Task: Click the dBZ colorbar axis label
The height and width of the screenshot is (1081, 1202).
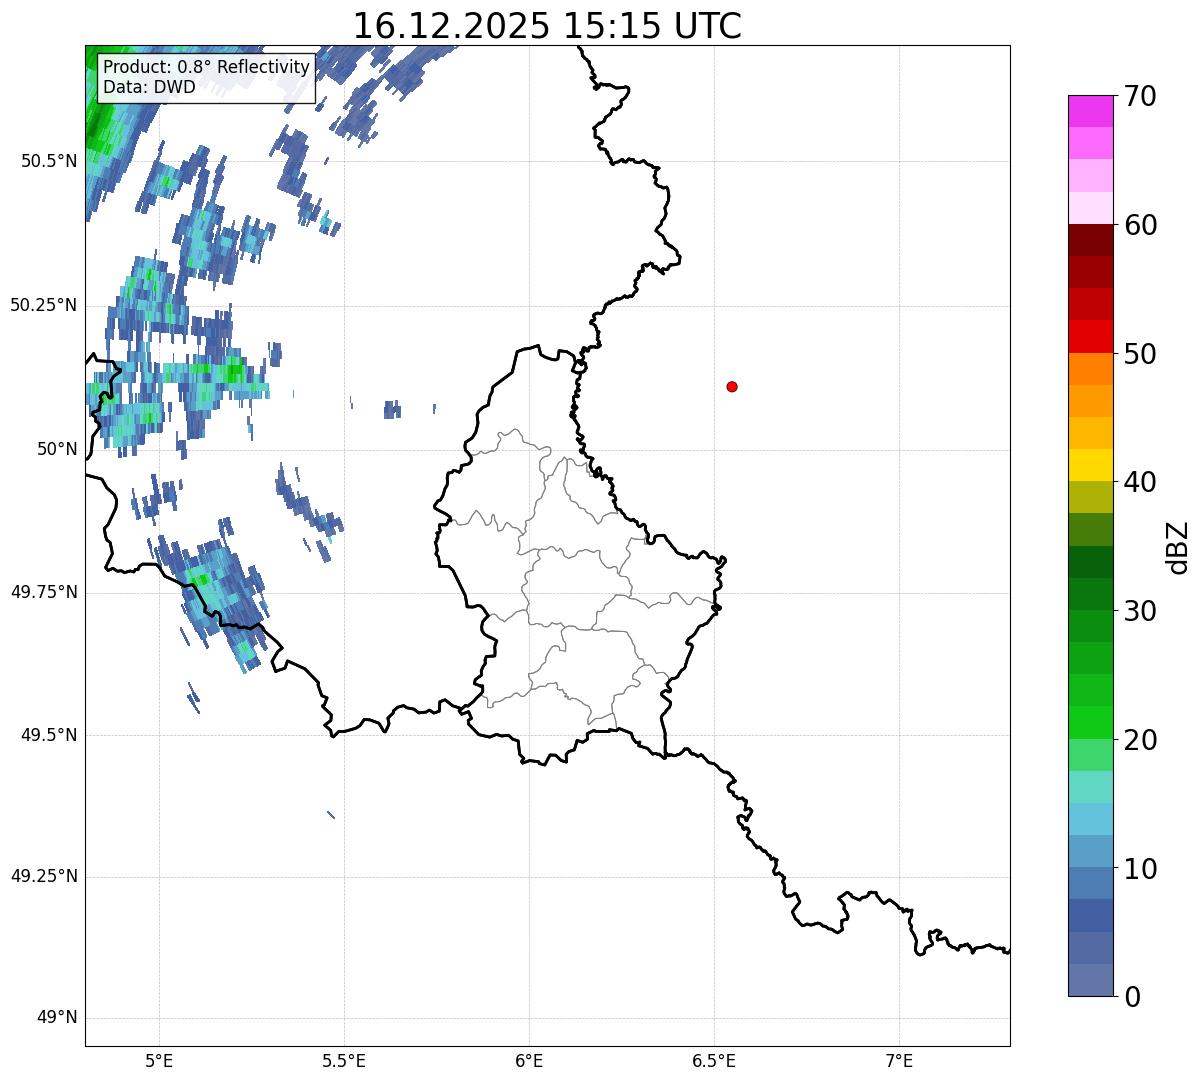Action: pos(1178,547)
